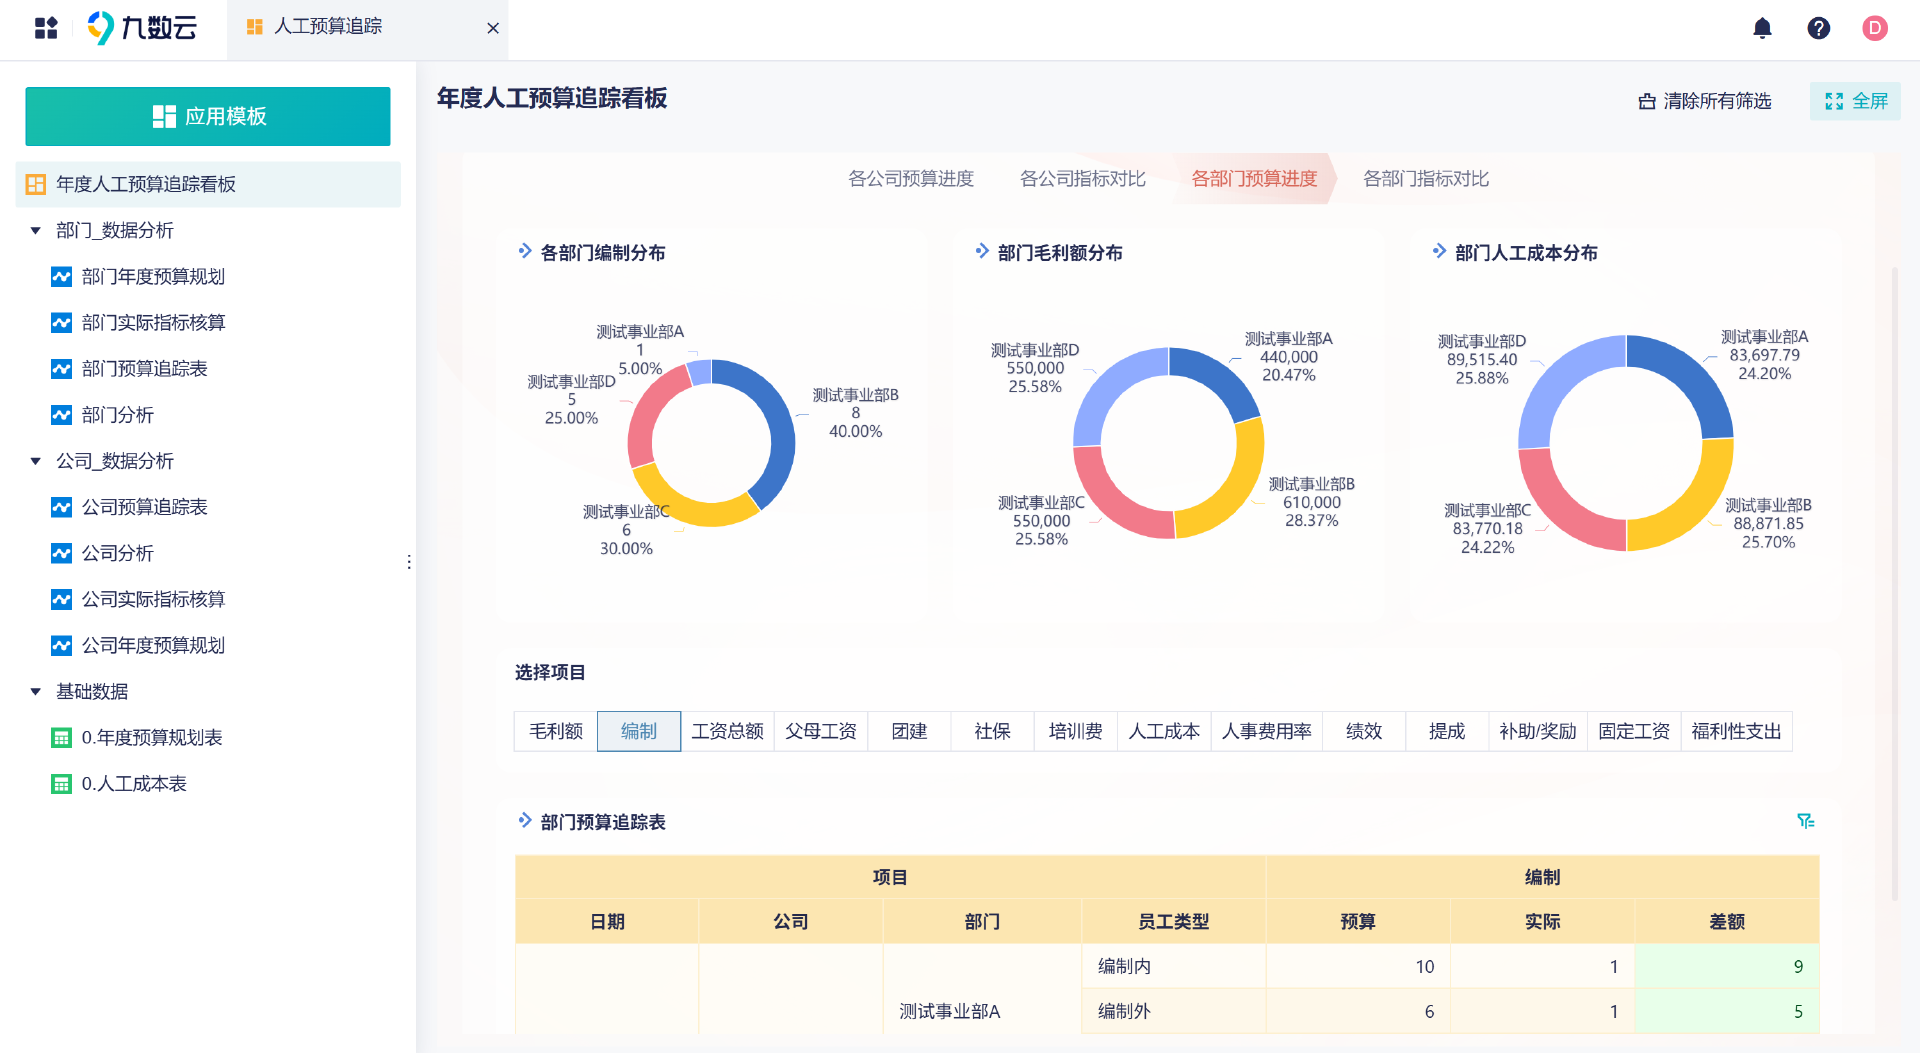Collapse the 基础数据 section
Image resolution: width=1920 pixels, height=1053 pixels.
tap(36, 691)
